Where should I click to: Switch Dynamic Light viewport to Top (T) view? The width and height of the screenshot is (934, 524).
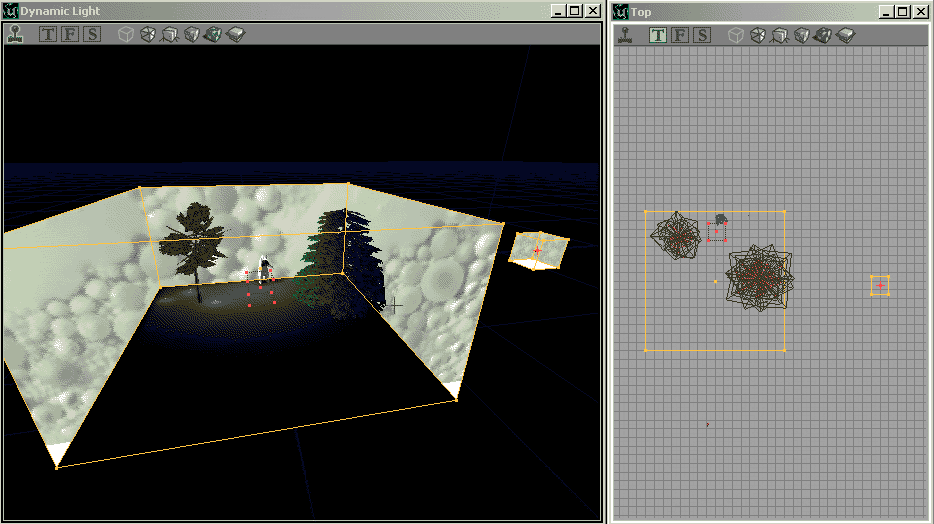(x=48, y=34)
